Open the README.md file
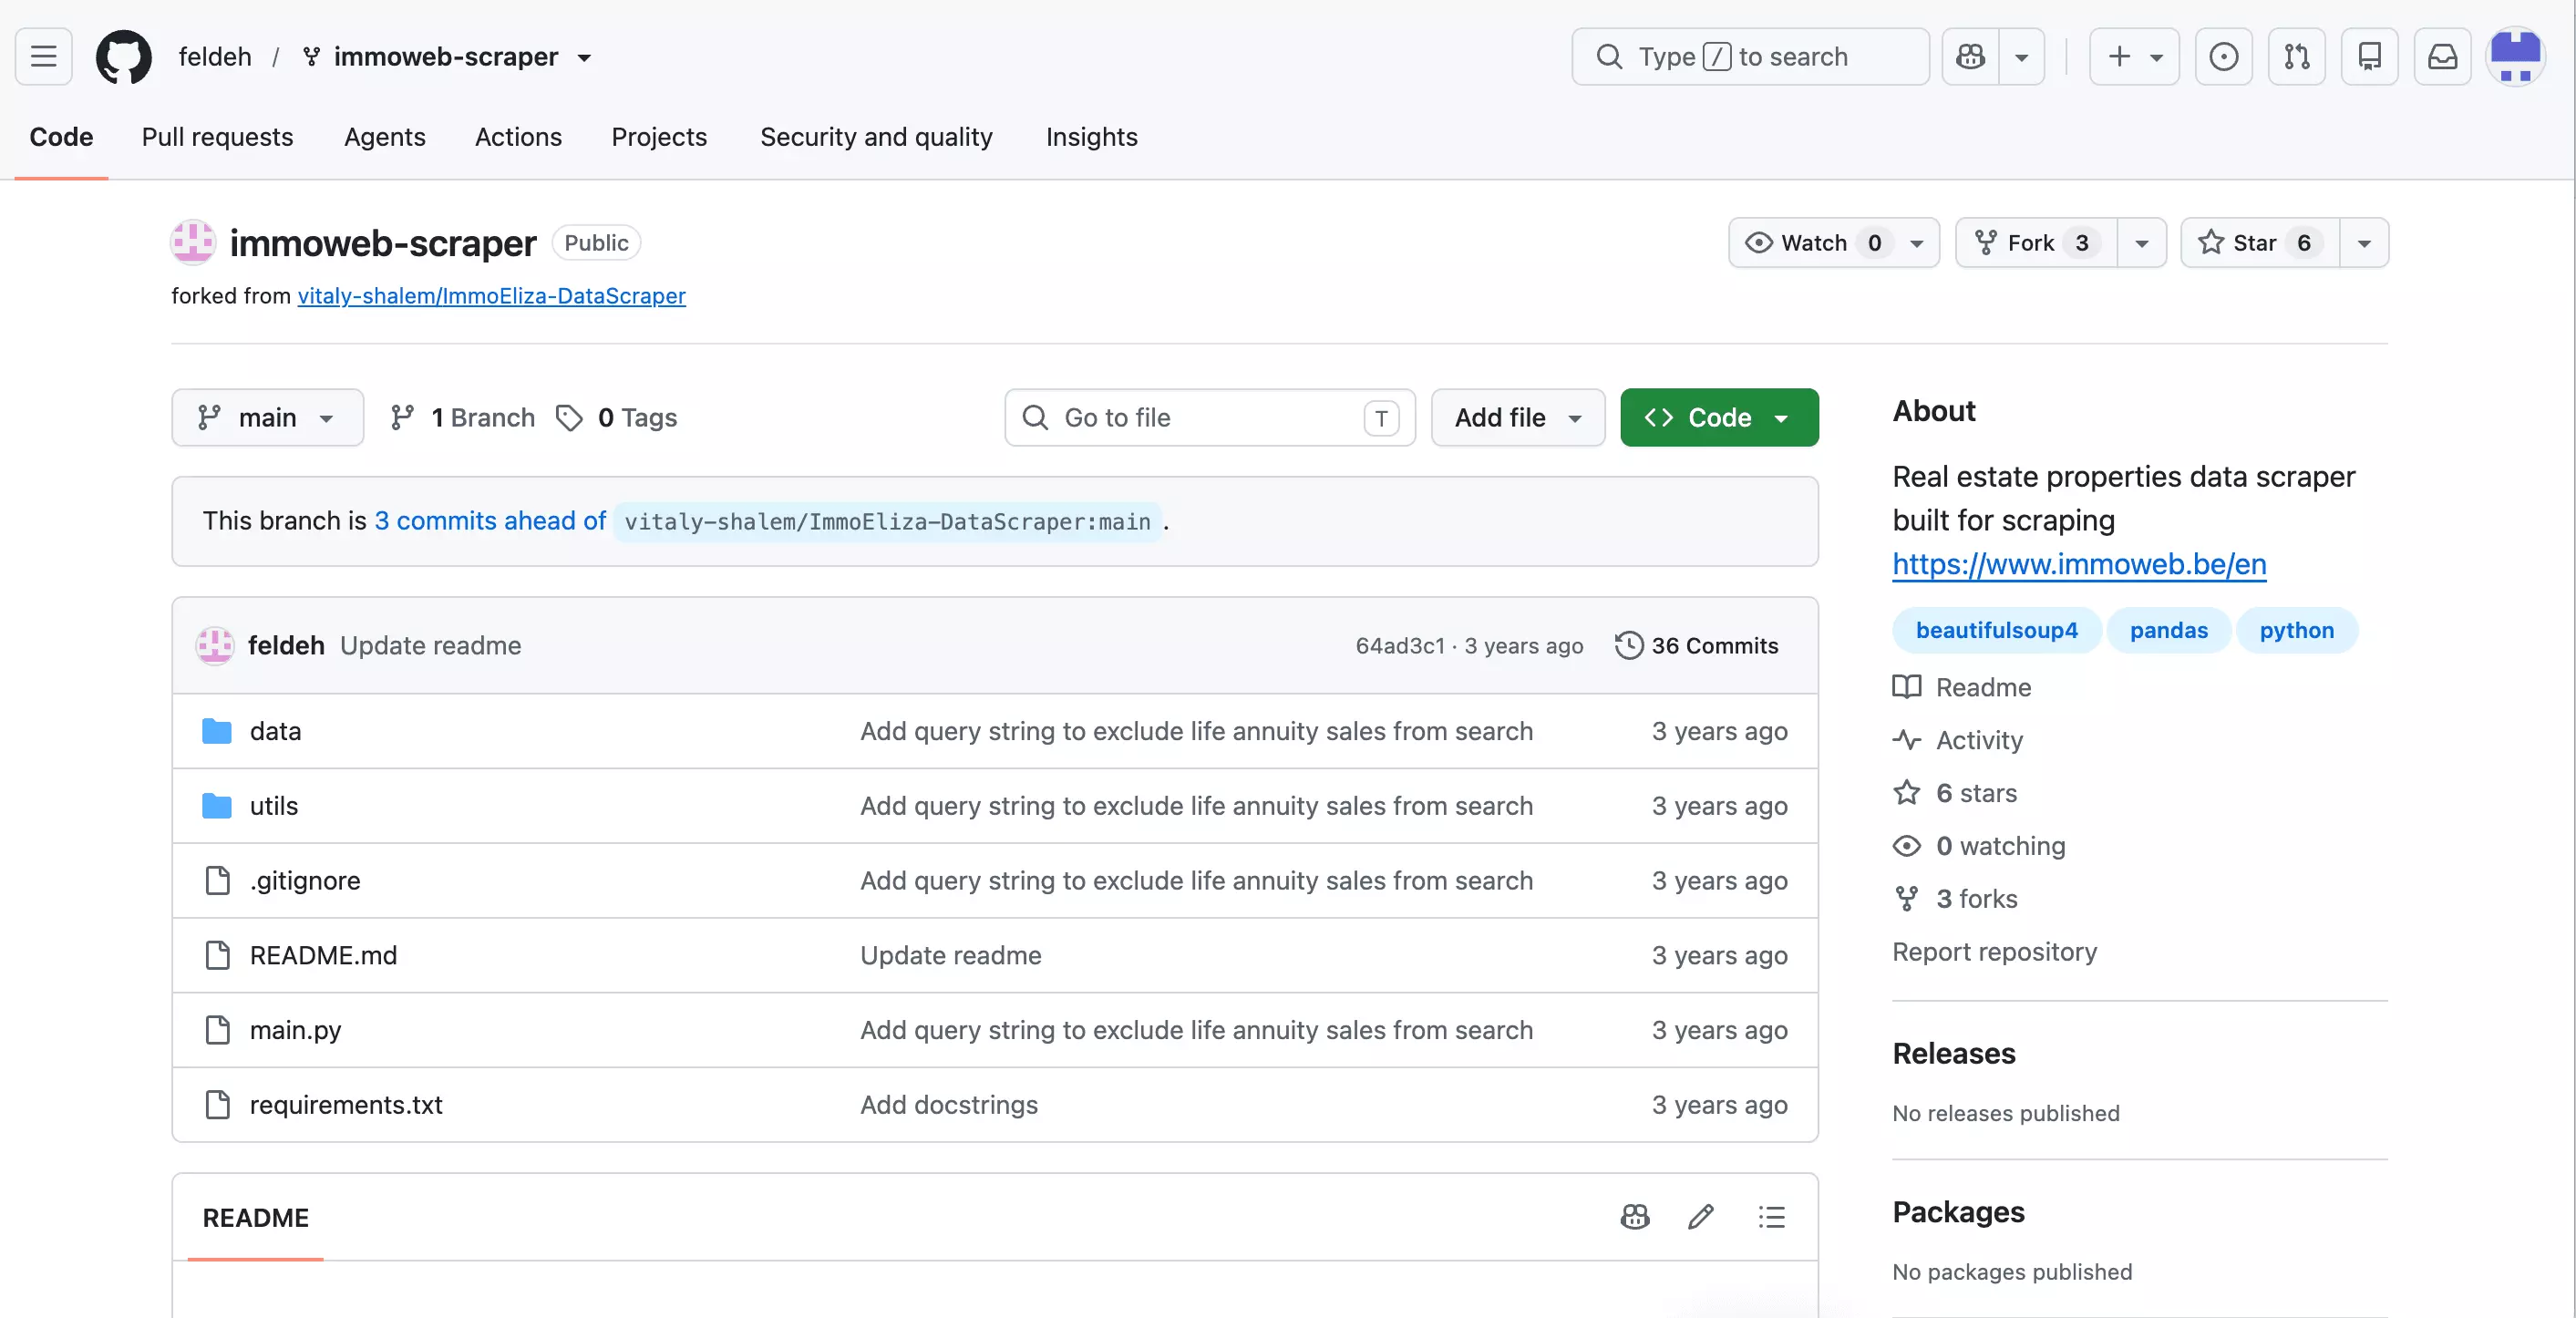 tap(323, 955)
